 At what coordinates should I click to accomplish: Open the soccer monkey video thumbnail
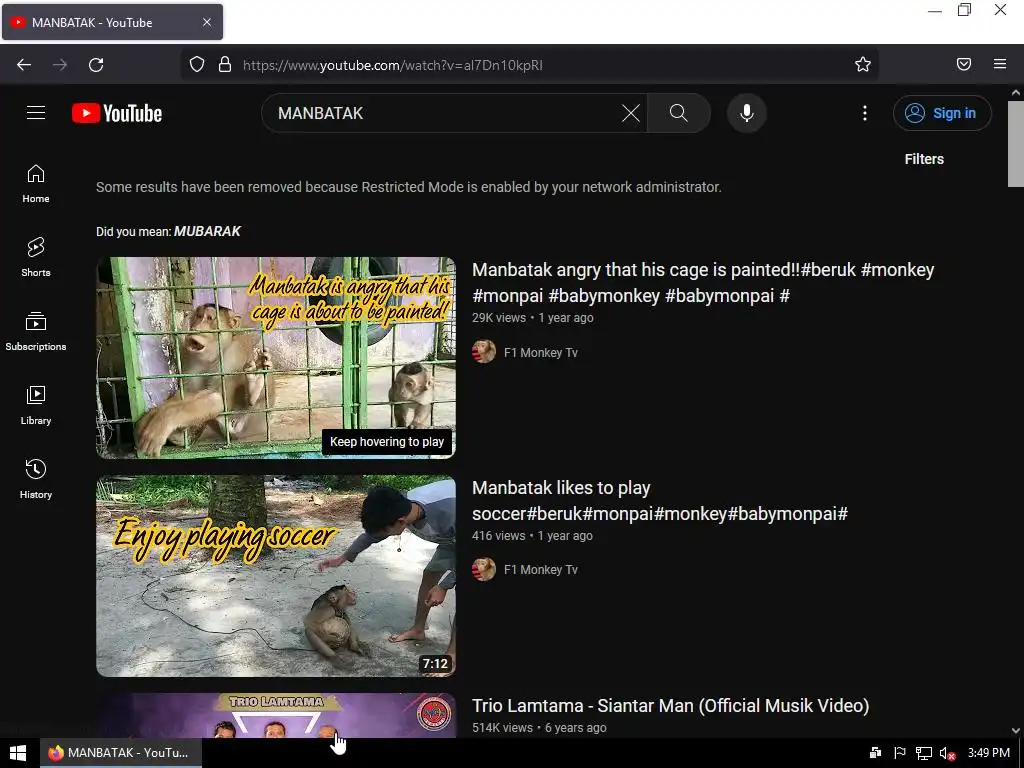pos(276,575)
